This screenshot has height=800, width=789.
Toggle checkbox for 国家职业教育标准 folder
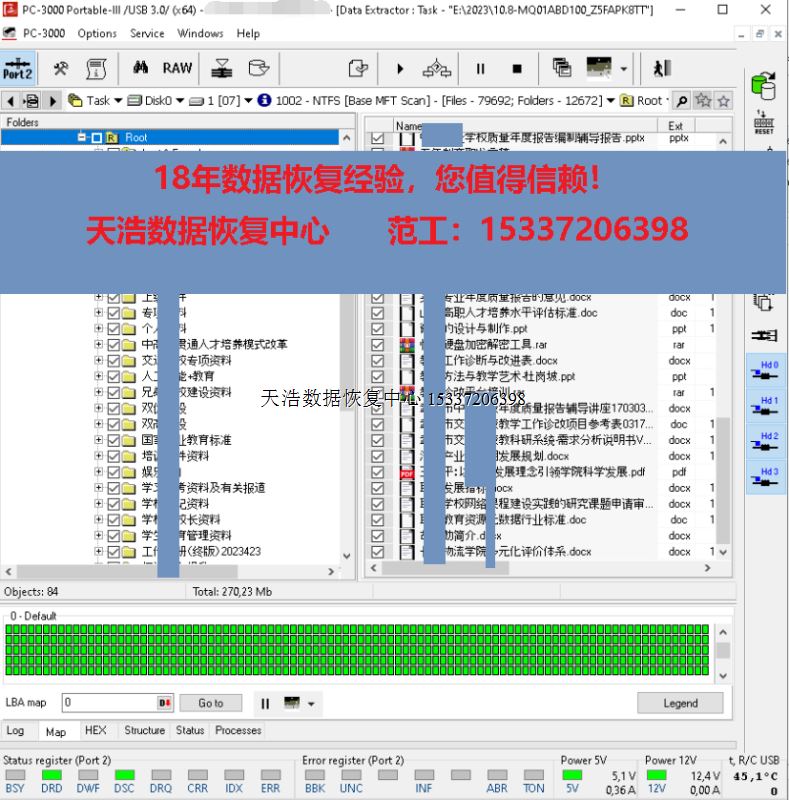tap(114, 440)
